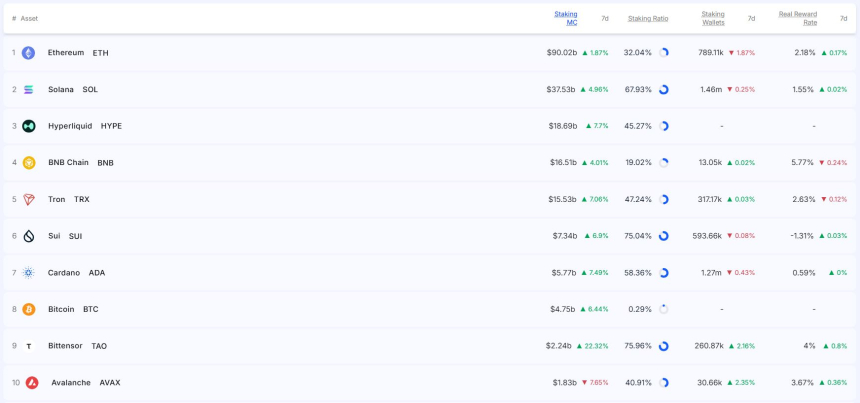This screenshot has height=403, width=860.
Task: Open the Bitcoin asset name
Action: [61, 309]
